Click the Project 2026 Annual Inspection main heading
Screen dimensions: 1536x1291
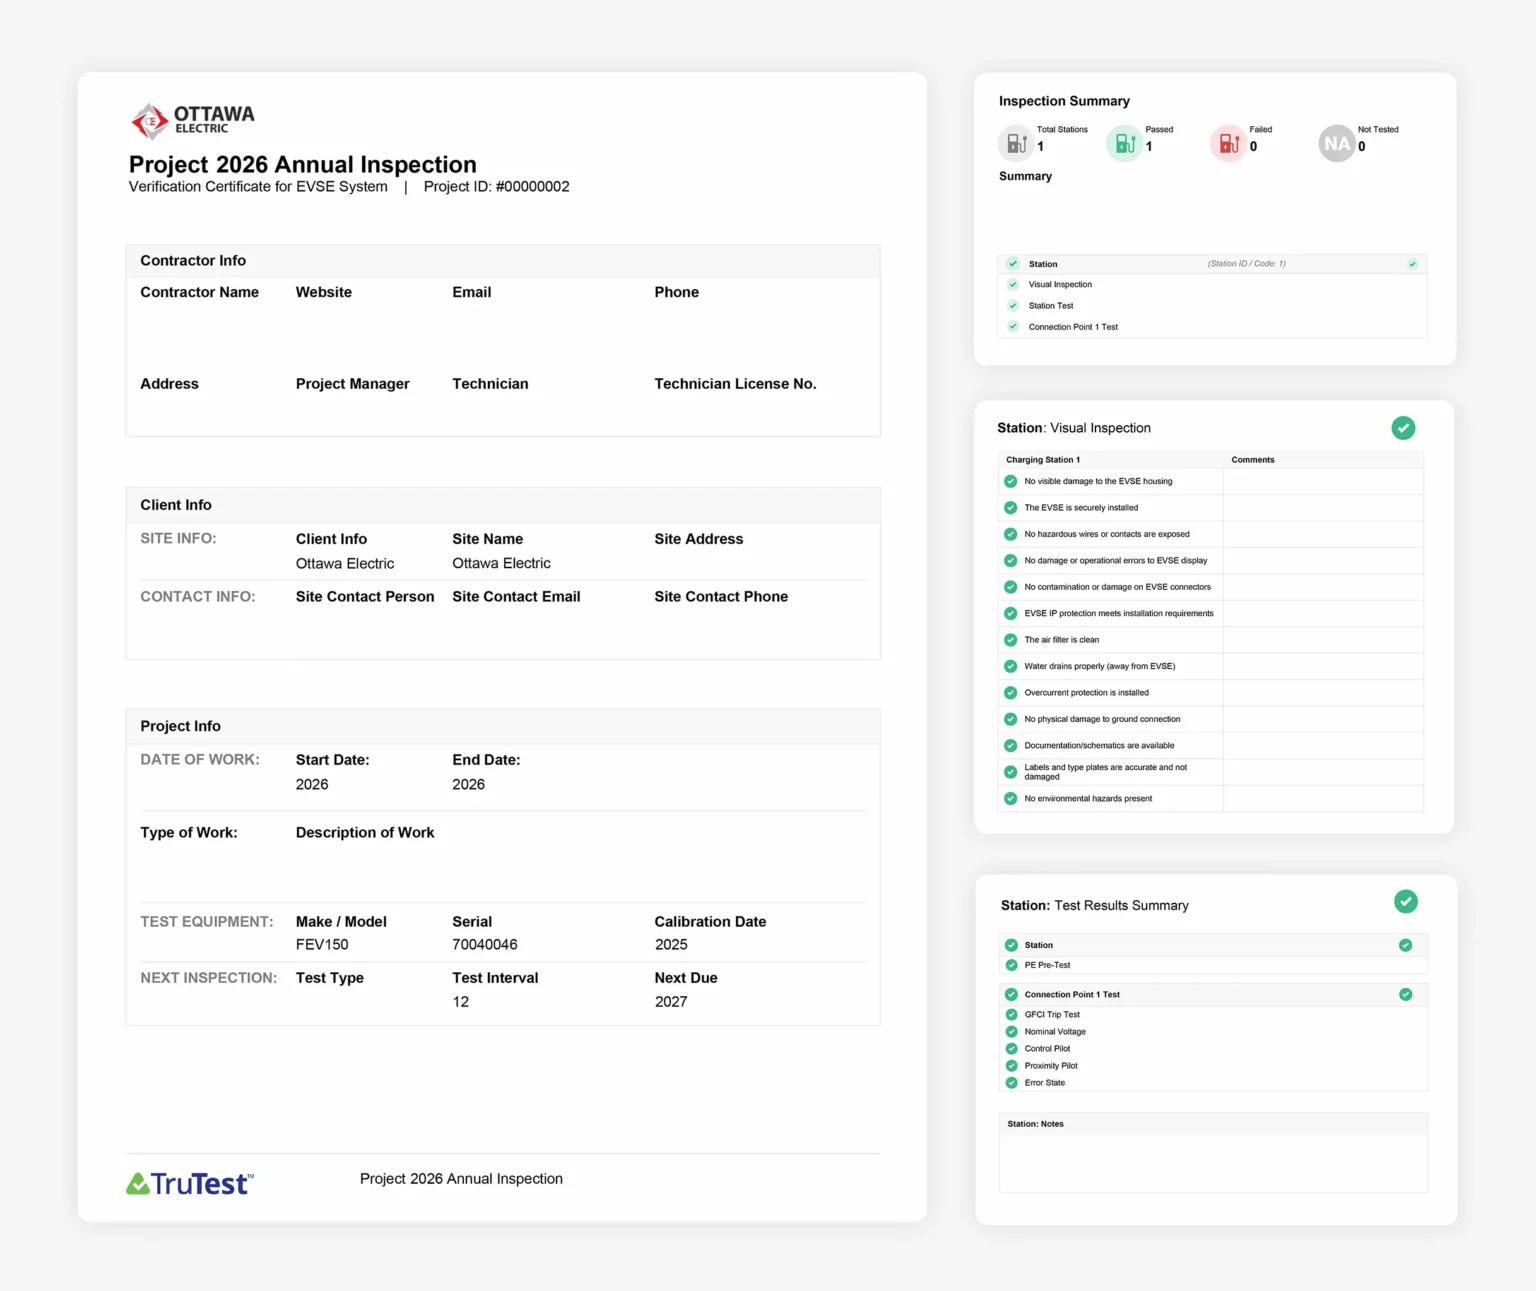303,164
